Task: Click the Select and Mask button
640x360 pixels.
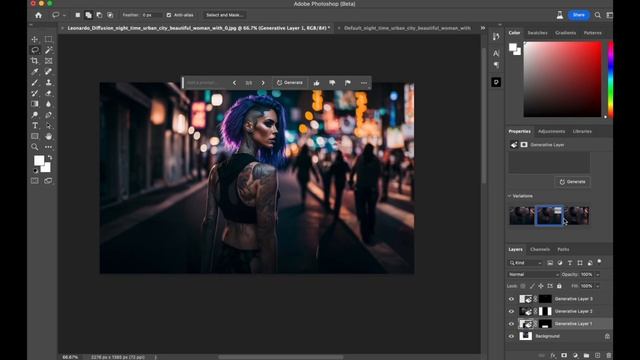Action: (x=224, y=15)
